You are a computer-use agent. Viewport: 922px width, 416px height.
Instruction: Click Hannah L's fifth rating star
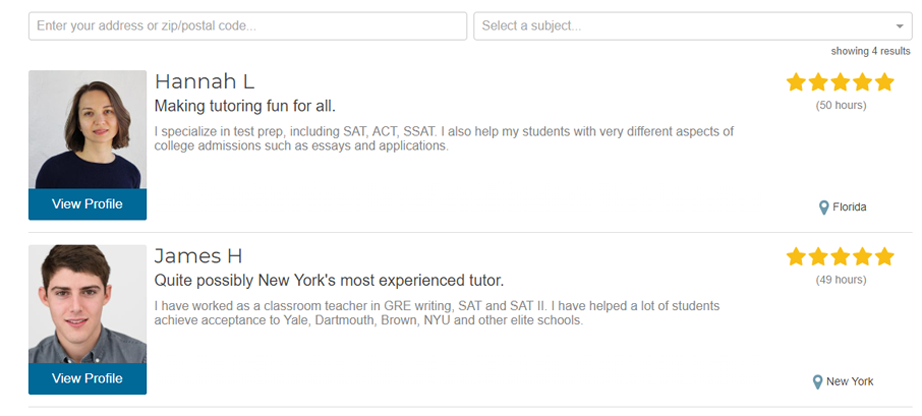[x=884, y=82]
